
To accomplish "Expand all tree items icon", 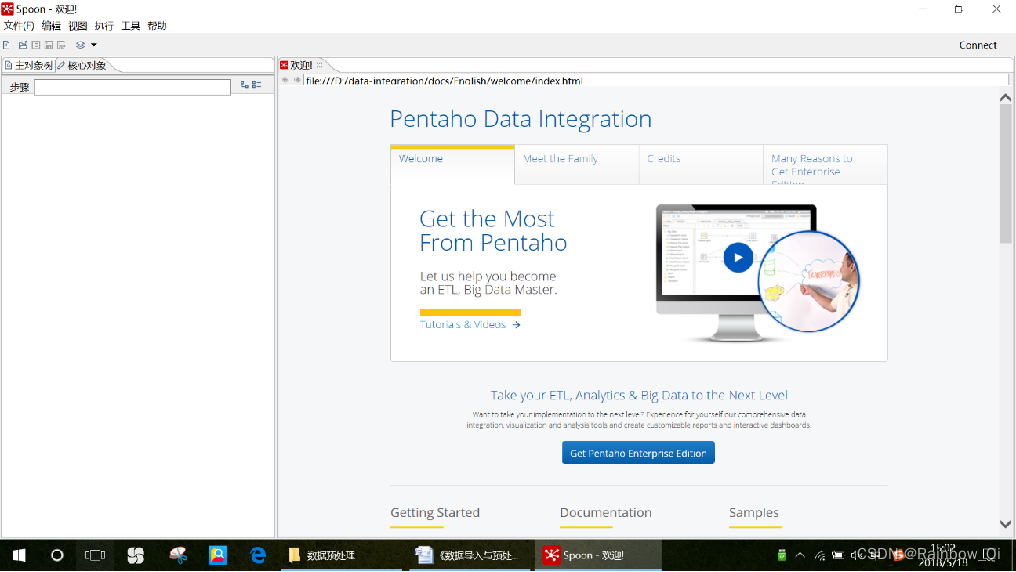I will point(244,85).
